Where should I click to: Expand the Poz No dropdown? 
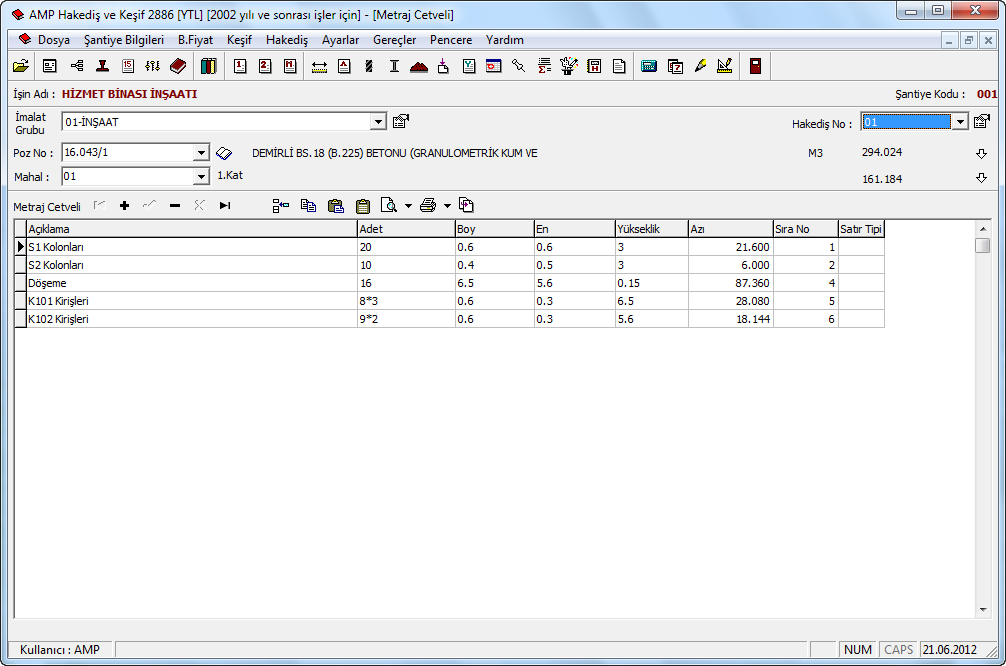201,154
